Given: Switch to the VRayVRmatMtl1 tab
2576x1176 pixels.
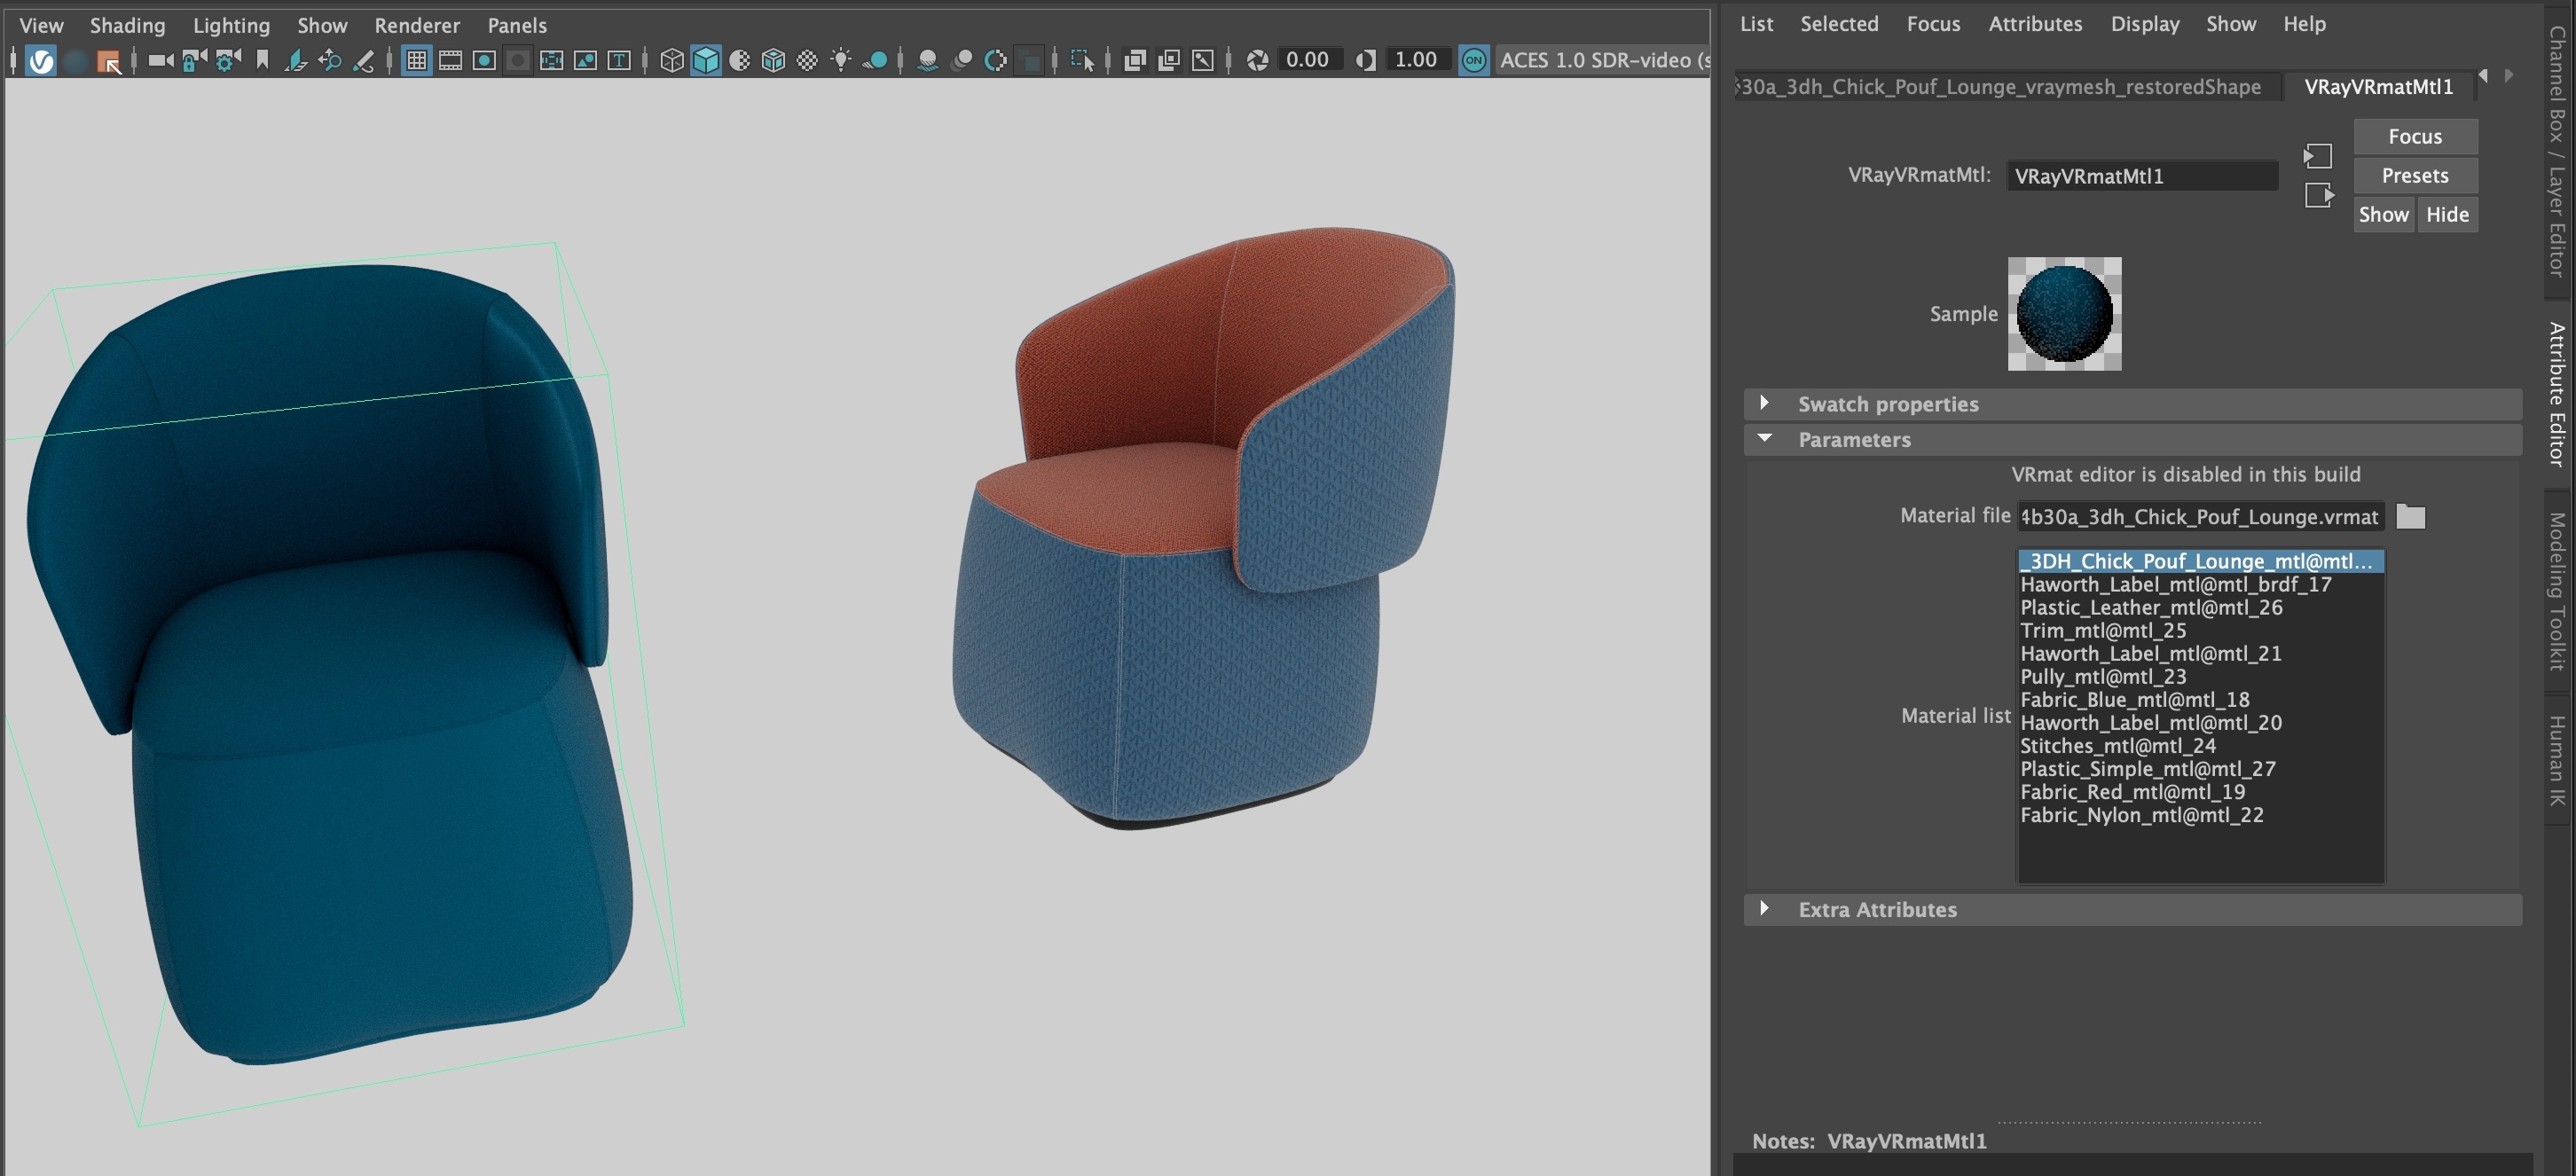Looking at the screenshot, I should (x=2378, y=87).
